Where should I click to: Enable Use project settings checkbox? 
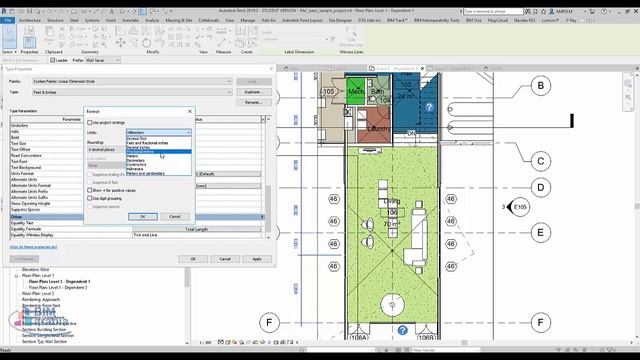[x=90, y=122]
